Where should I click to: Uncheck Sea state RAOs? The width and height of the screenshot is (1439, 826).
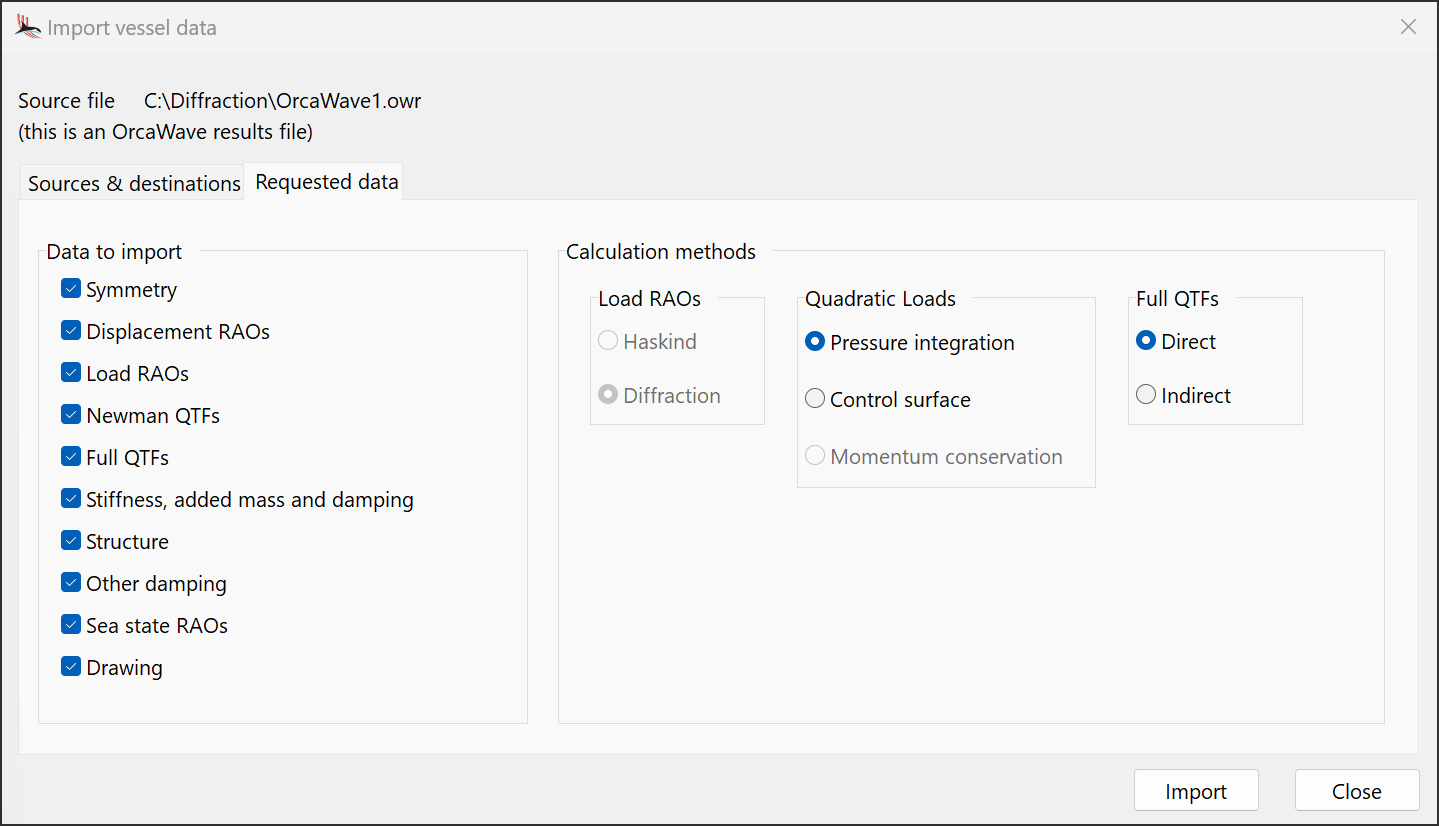pos(71,625)
